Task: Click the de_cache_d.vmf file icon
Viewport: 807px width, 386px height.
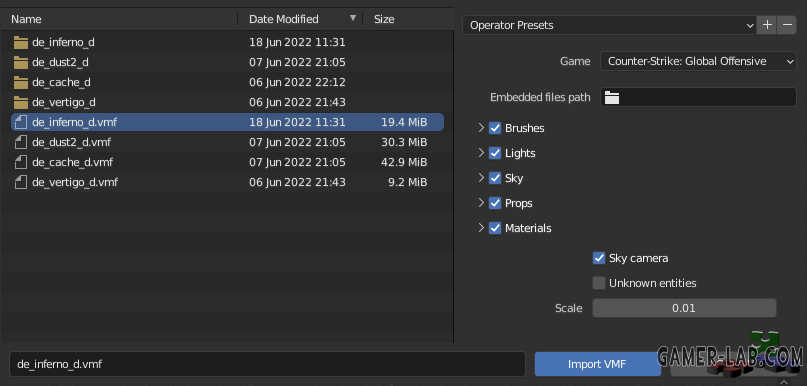Action: (x=21, y=162)
